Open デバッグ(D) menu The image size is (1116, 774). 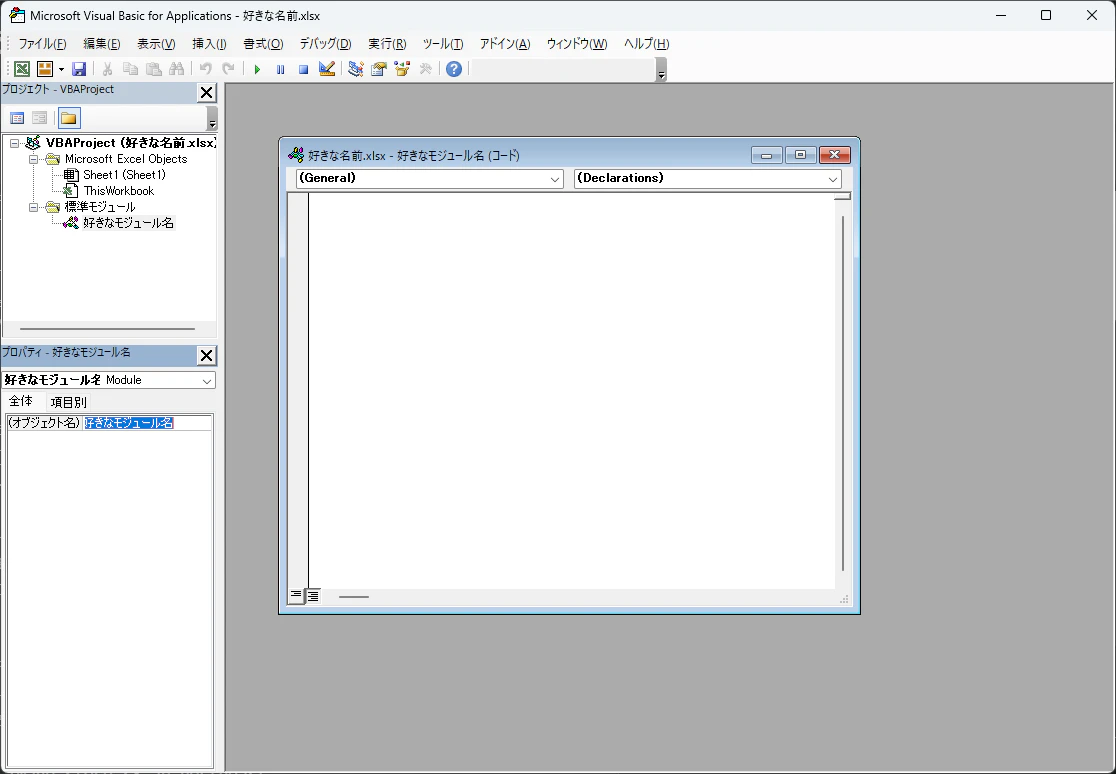click(x=325, y=43)
